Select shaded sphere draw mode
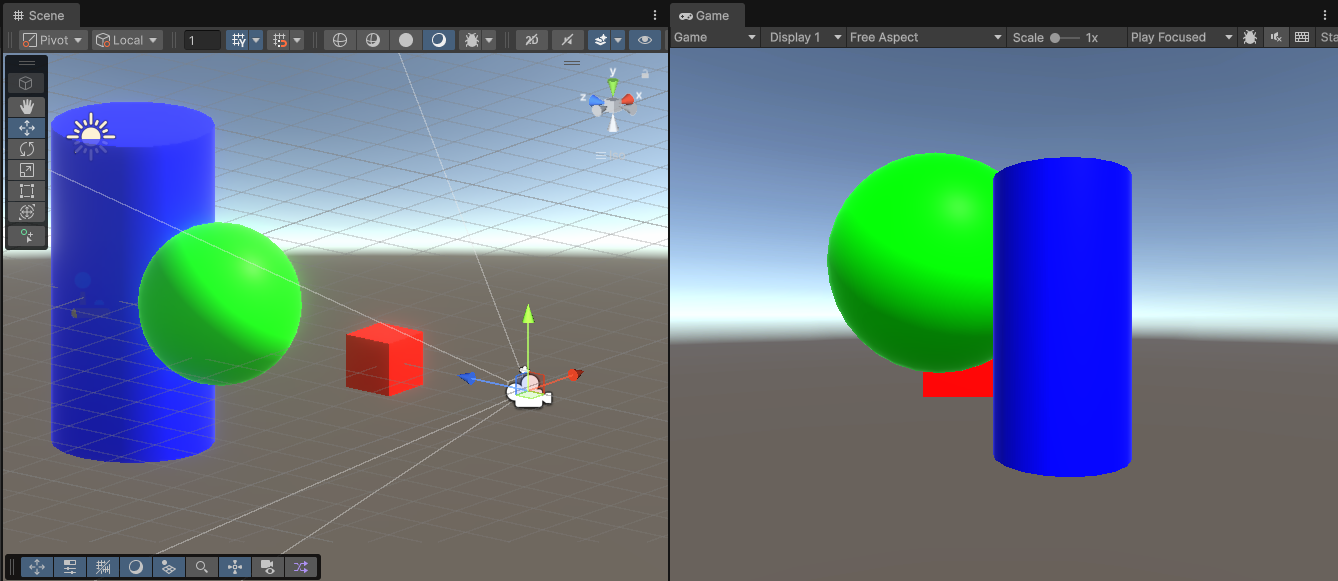The width and height of the screenshot is (1338, 581). click(438, 40)
